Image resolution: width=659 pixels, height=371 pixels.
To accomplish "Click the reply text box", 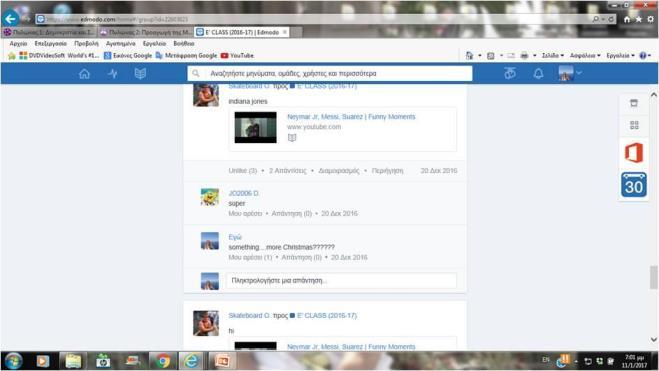I will pos(341,281).
